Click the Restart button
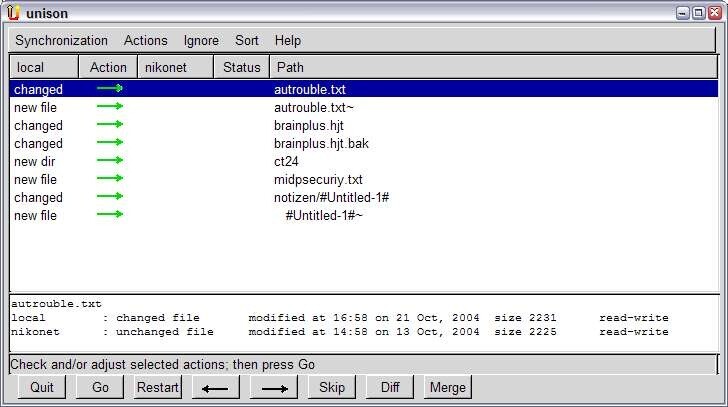This screenshot has height=407, width=728. 158,387
